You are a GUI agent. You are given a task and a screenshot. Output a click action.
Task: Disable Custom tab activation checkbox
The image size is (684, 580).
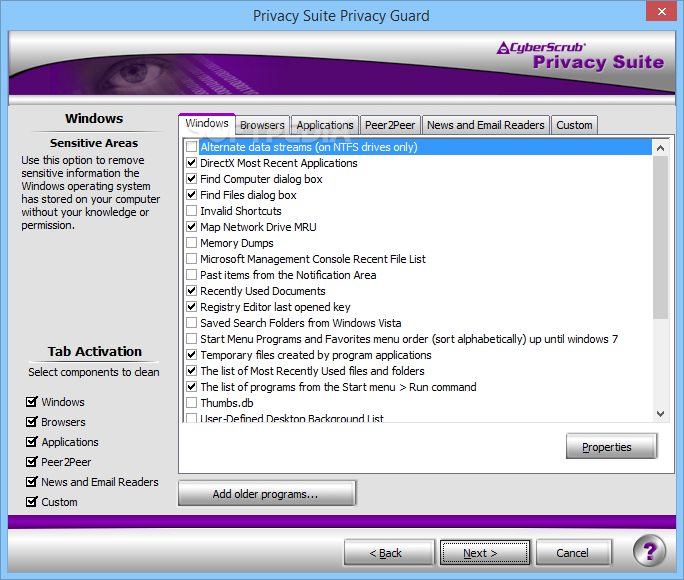click(x=31, y=502)
